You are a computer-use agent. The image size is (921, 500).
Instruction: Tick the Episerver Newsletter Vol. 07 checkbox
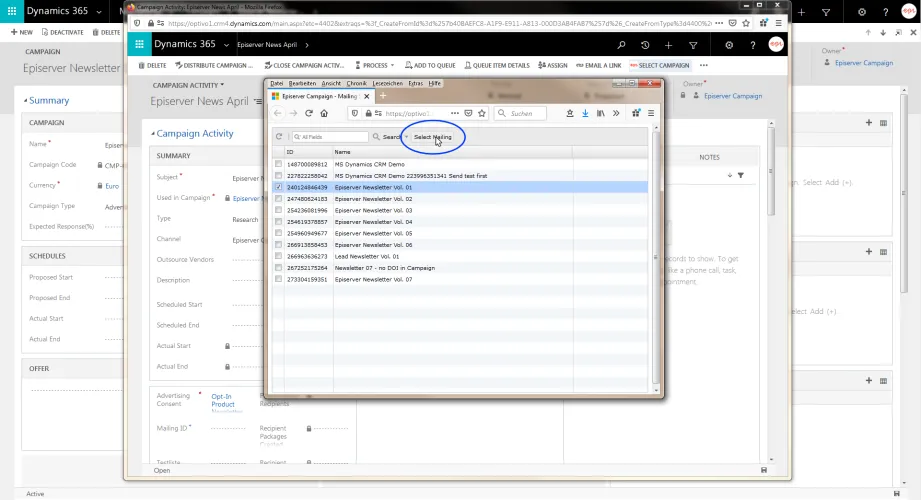click(x=278, y=279)
